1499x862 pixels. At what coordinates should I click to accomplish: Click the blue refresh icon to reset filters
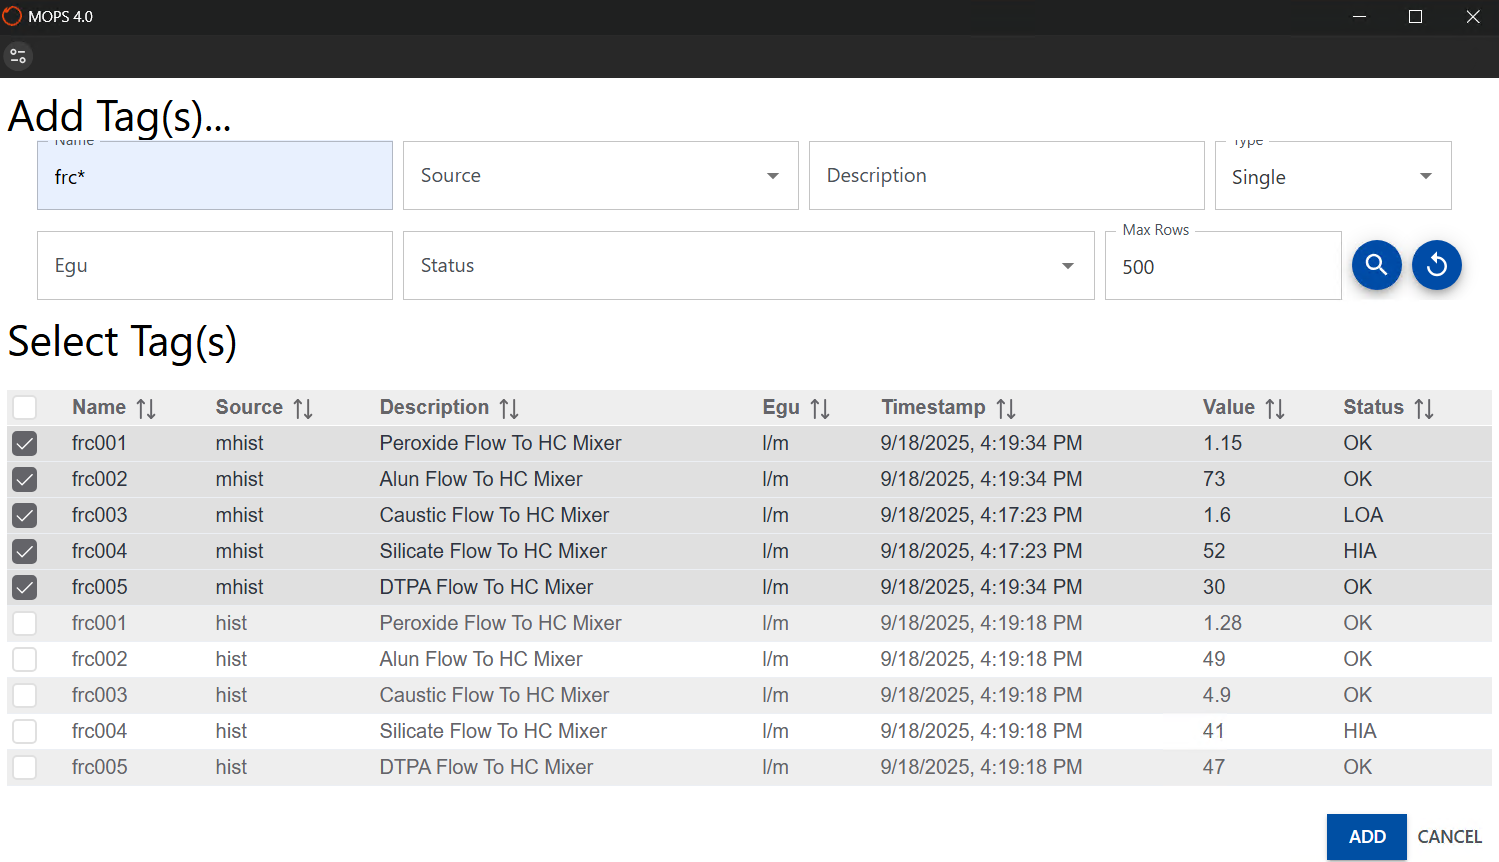[x=1436, y=265]
